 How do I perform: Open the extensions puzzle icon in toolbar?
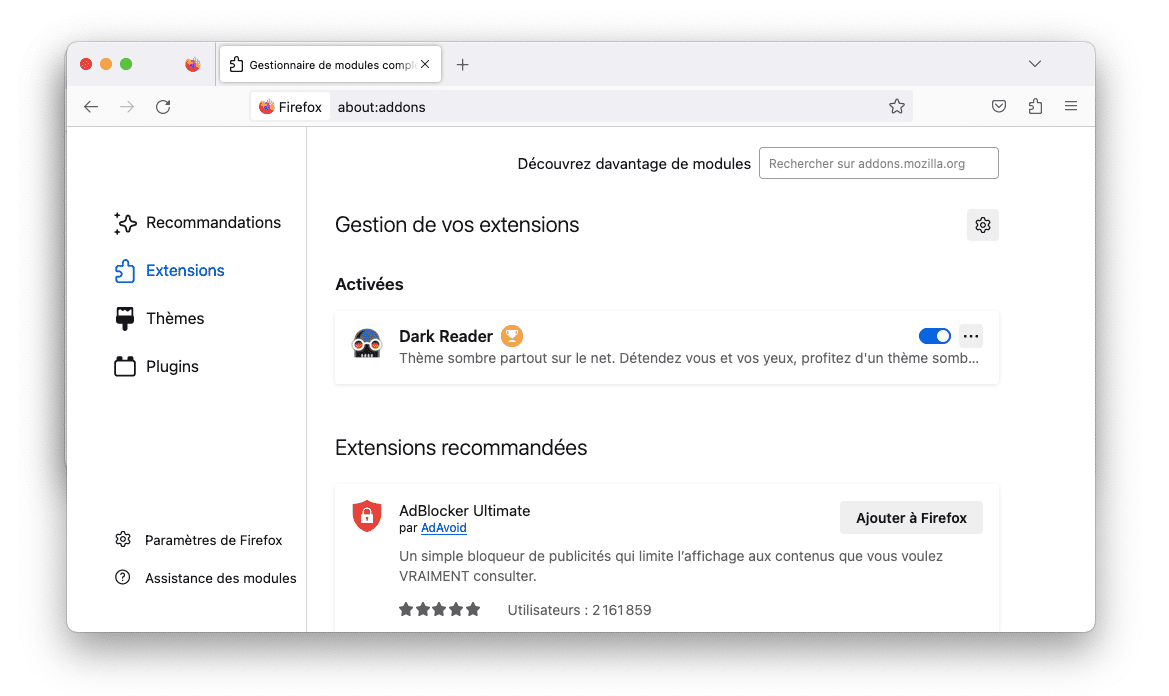click(1035, 107)
